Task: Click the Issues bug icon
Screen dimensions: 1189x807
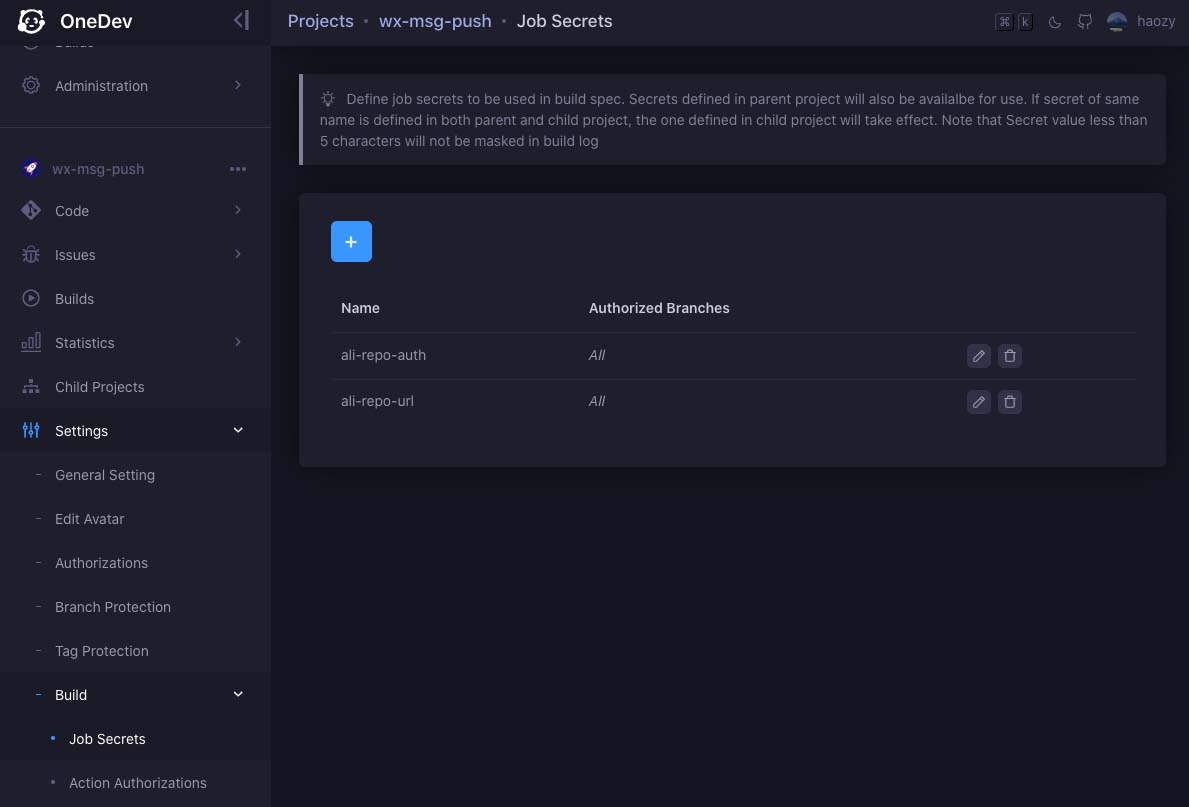Action: pos(31,255)
